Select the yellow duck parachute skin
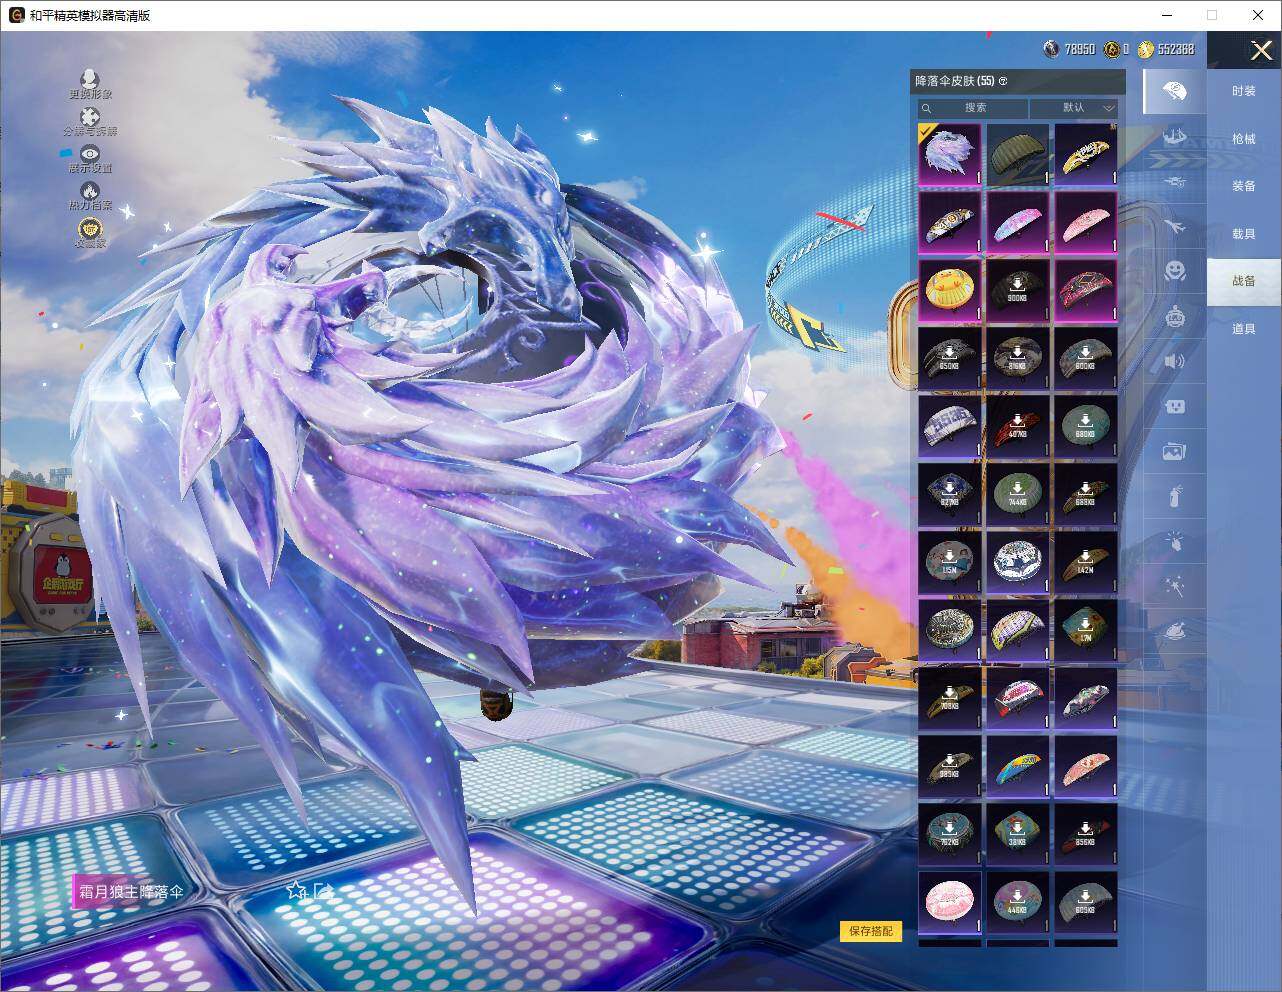The width and height of the screenshot is (1282, 992). point(949,291)
